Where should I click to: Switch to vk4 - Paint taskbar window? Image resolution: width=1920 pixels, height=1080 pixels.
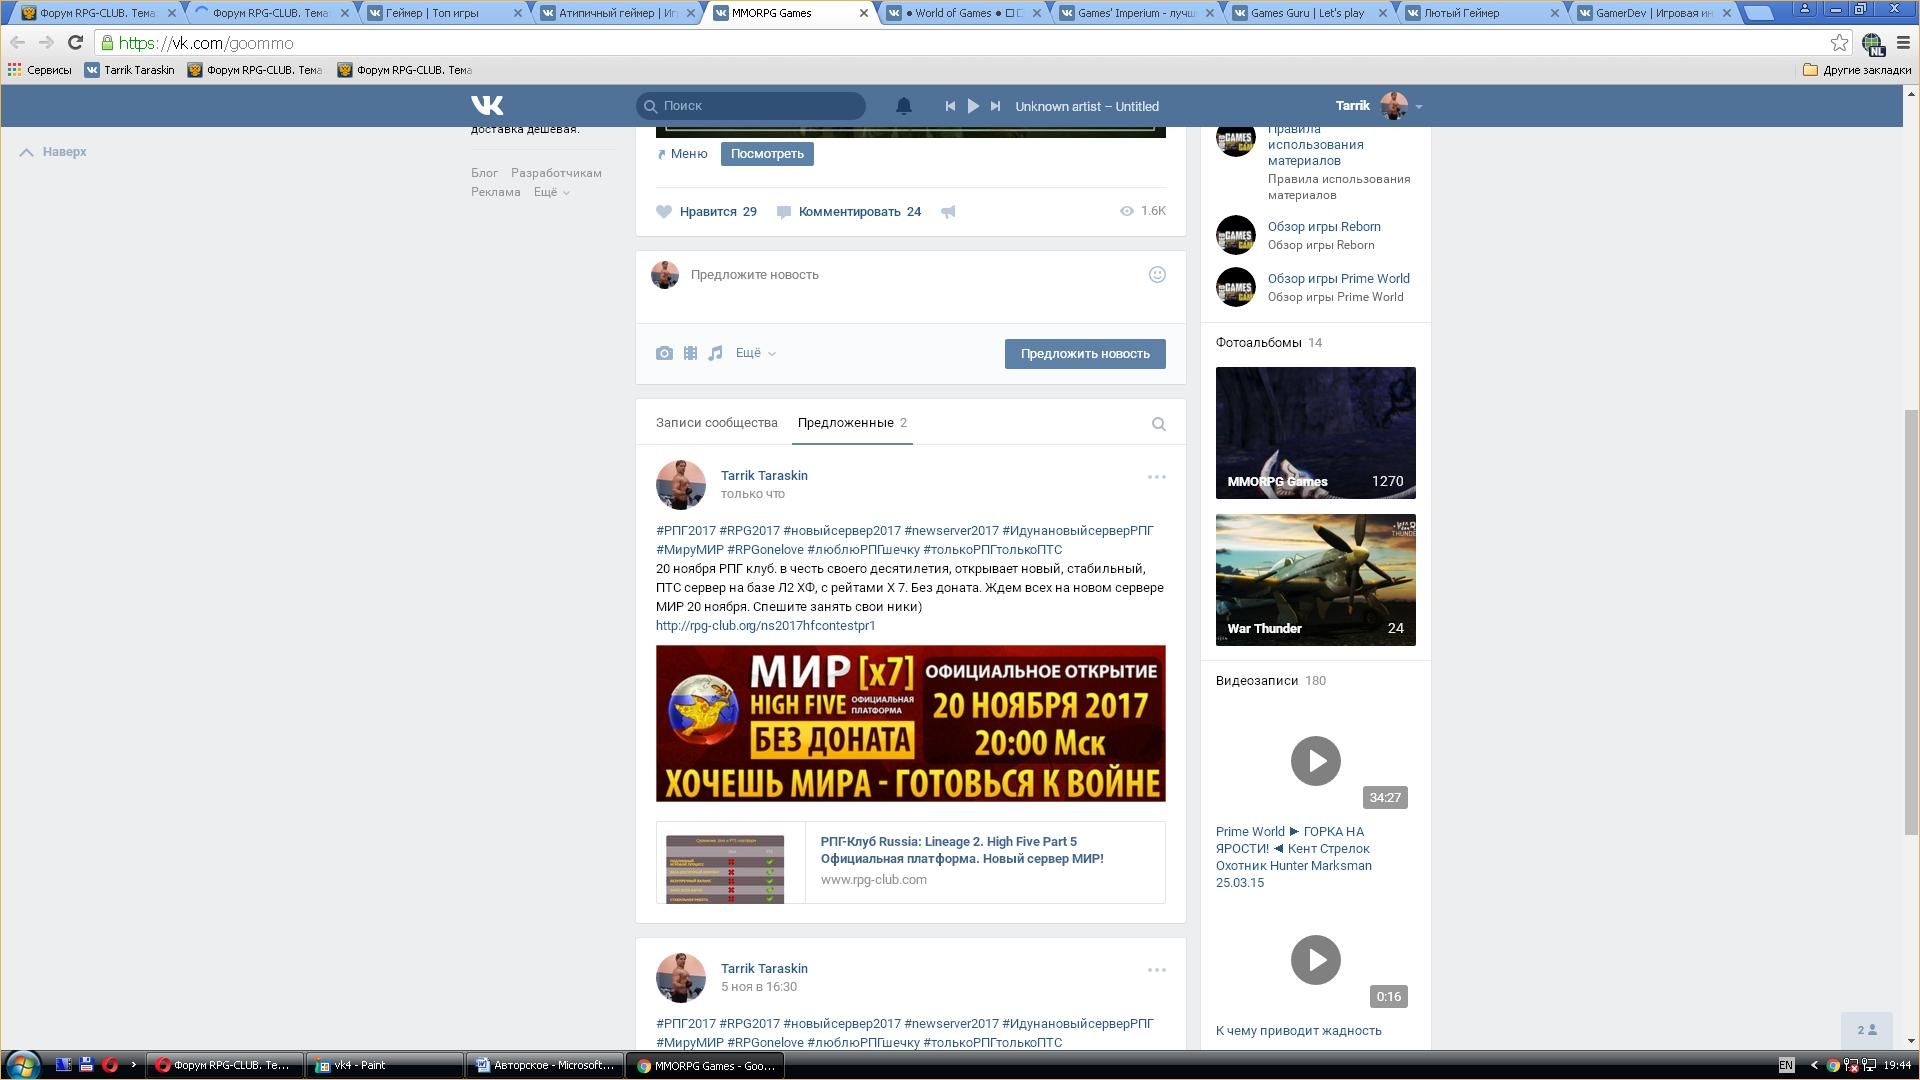coord(385,1066)
